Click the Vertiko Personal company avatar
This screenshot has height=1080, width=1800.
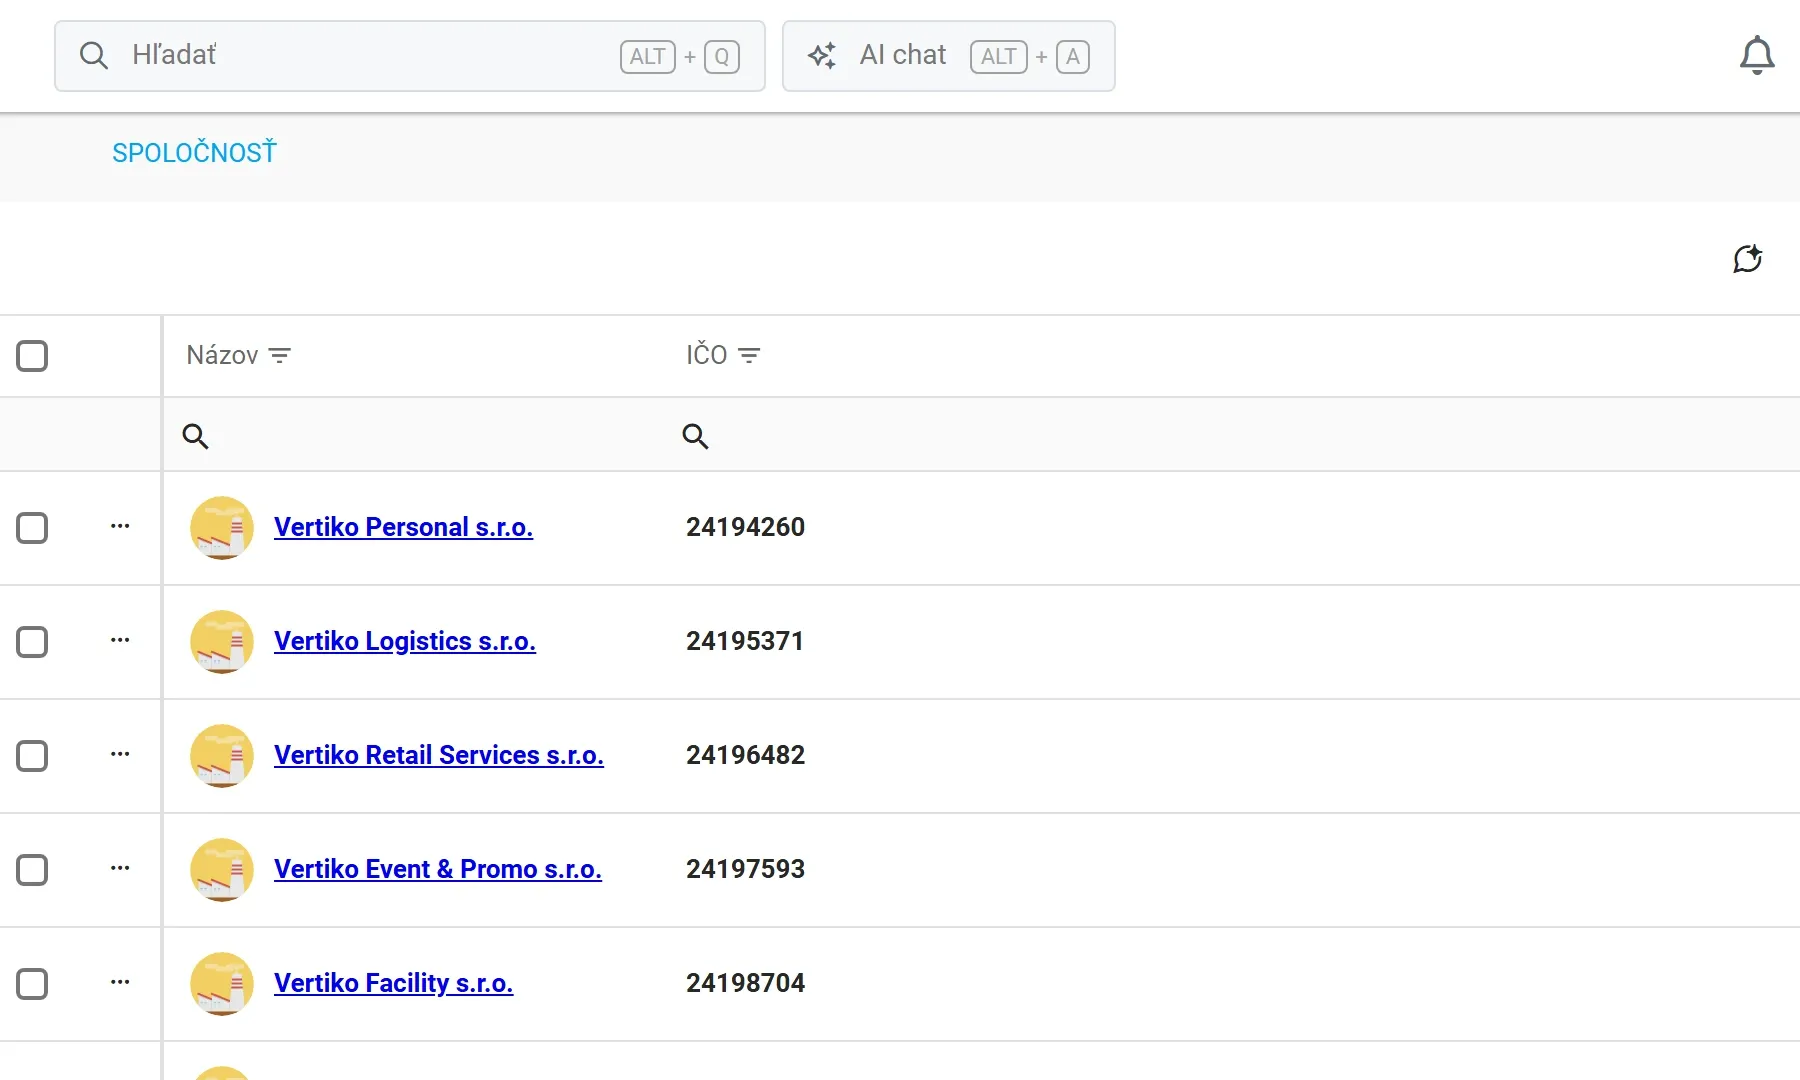[222, 528]
